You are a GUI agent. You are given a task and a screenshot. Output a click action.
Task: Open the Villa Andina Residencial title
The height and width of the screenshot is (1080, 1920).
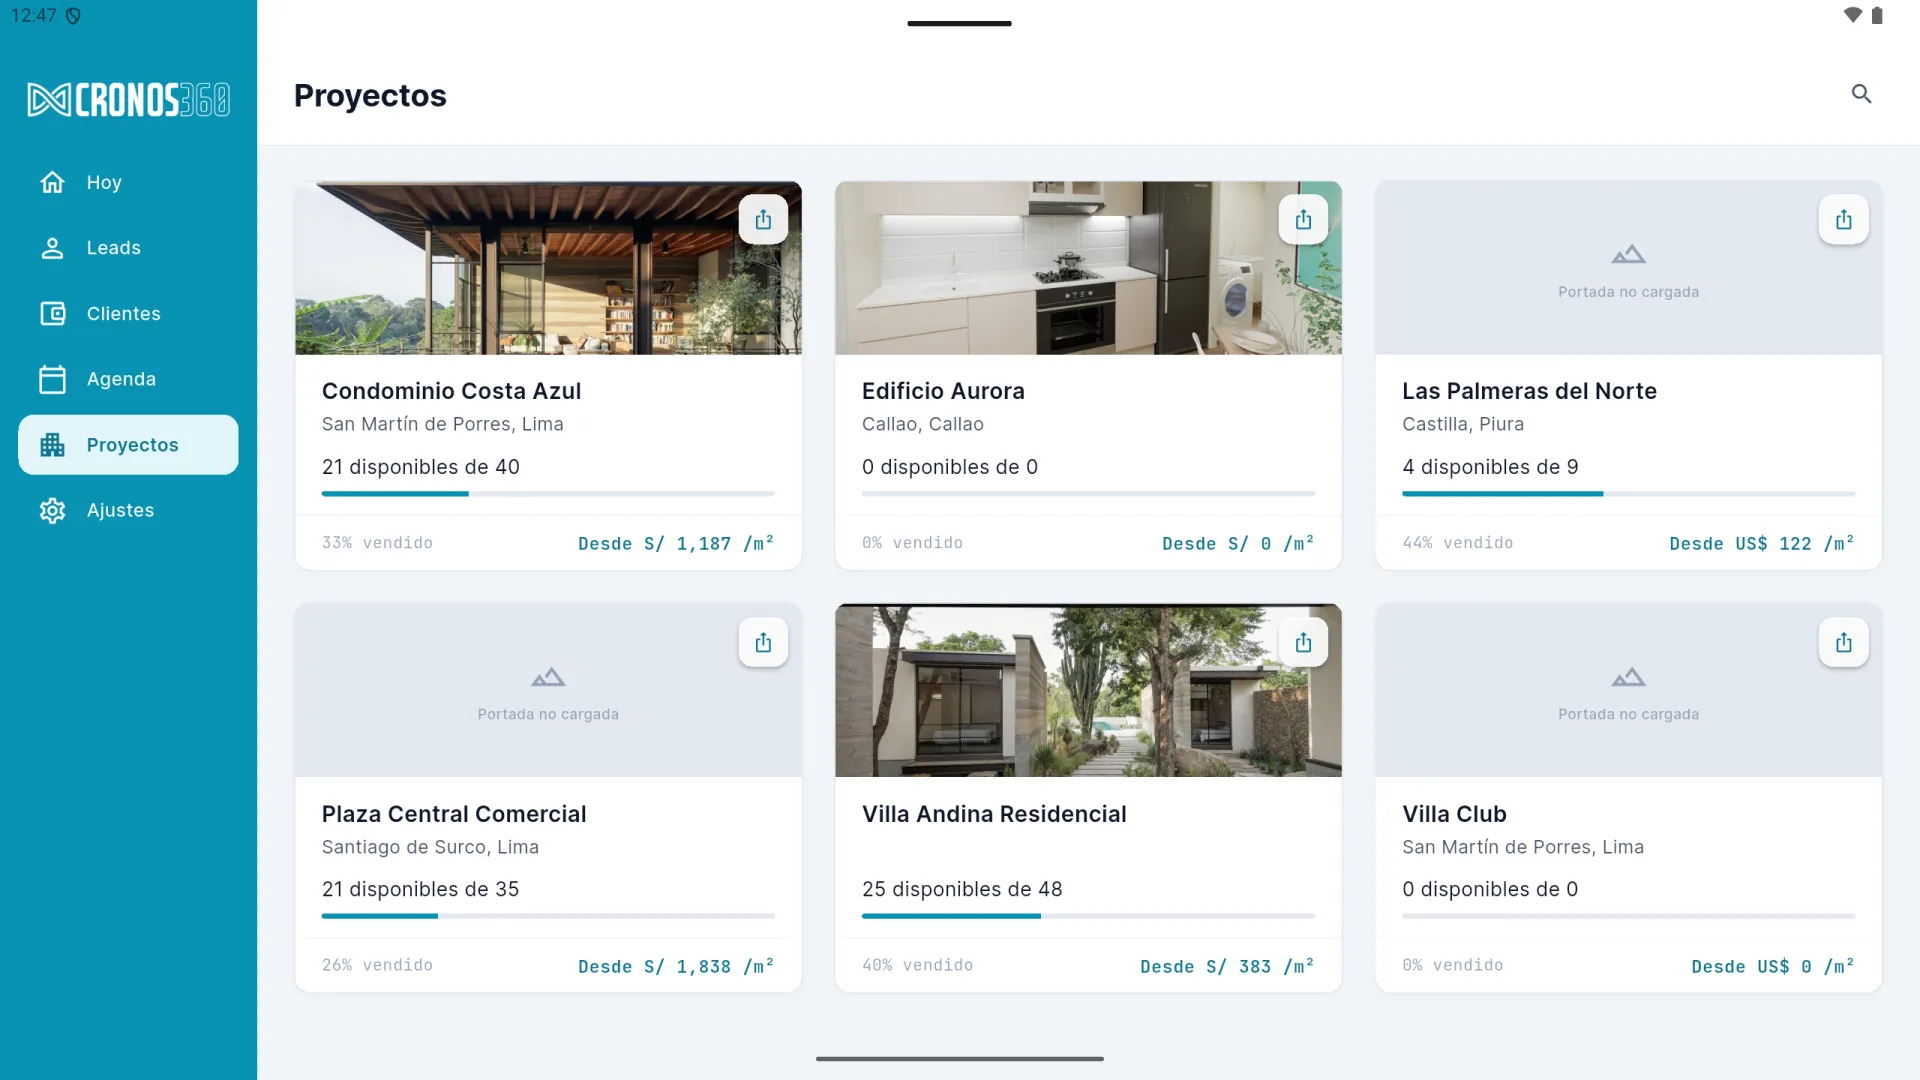(994, 814)
